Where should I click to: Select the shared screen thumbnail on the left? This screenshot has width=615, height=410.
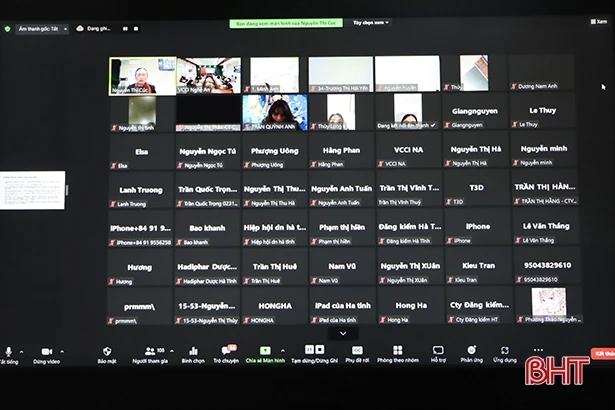pyautogui.click(x=32, y=190)
